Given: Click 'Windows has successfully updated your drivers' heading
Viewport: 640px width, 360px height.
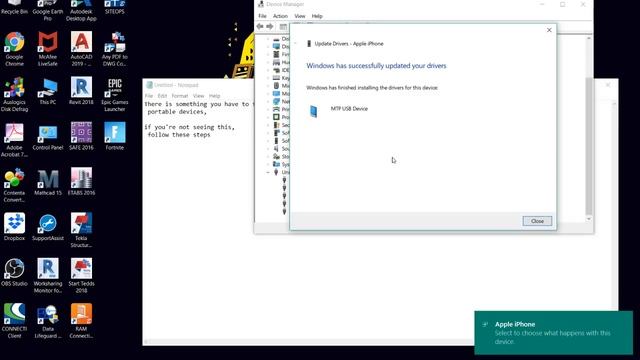Looking at the screenshot, I should (x=376, y=66).
